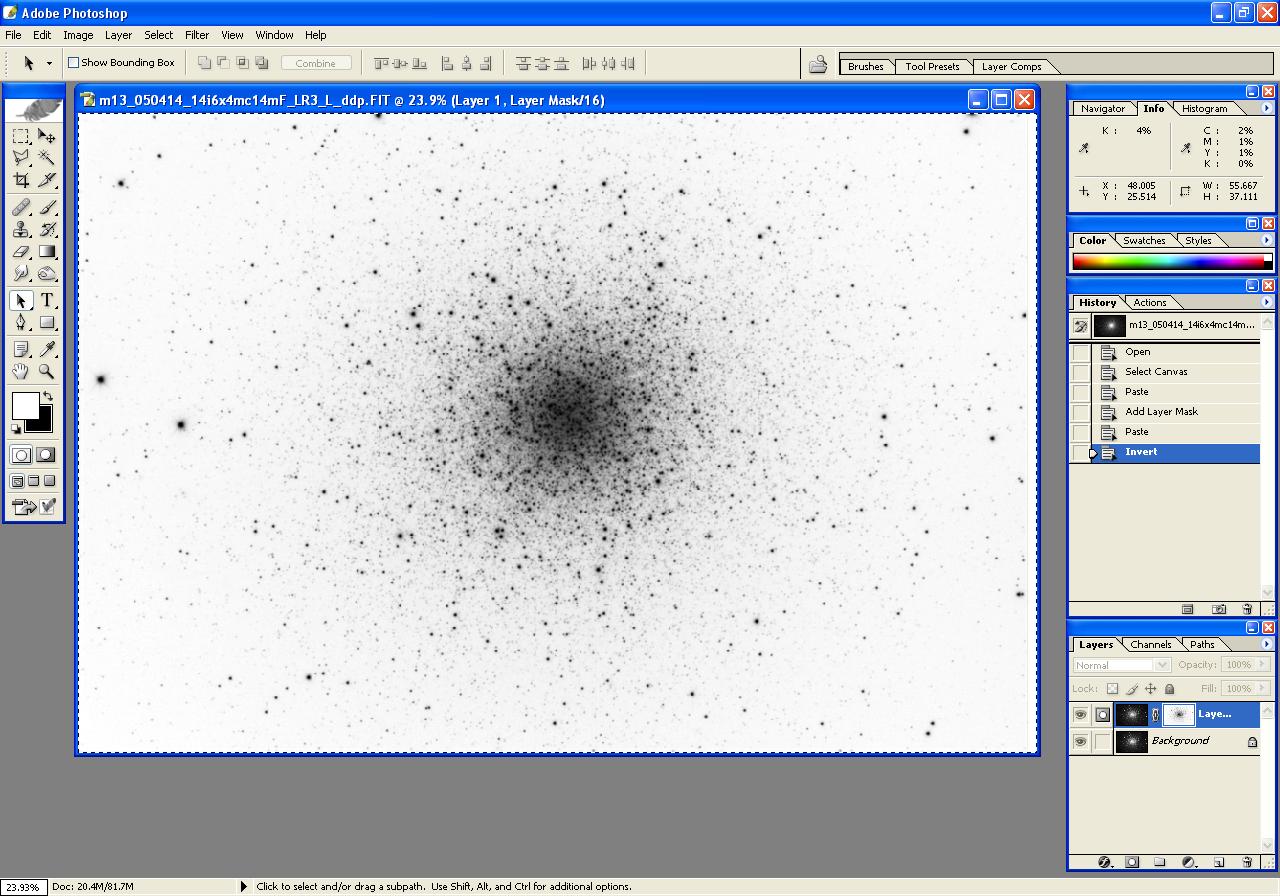Screen dimensions: 1280x896
Task: Open the Brushes palette well tab
Action: 865,67
